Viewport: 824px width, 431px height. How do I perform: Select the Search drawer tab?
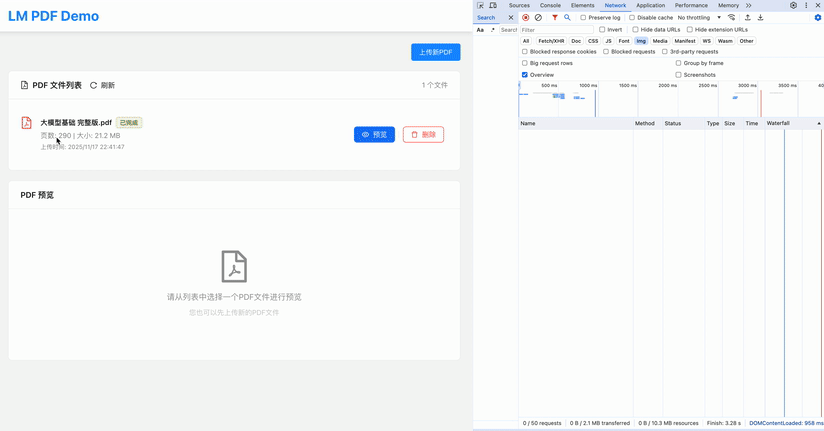[486, 17]
